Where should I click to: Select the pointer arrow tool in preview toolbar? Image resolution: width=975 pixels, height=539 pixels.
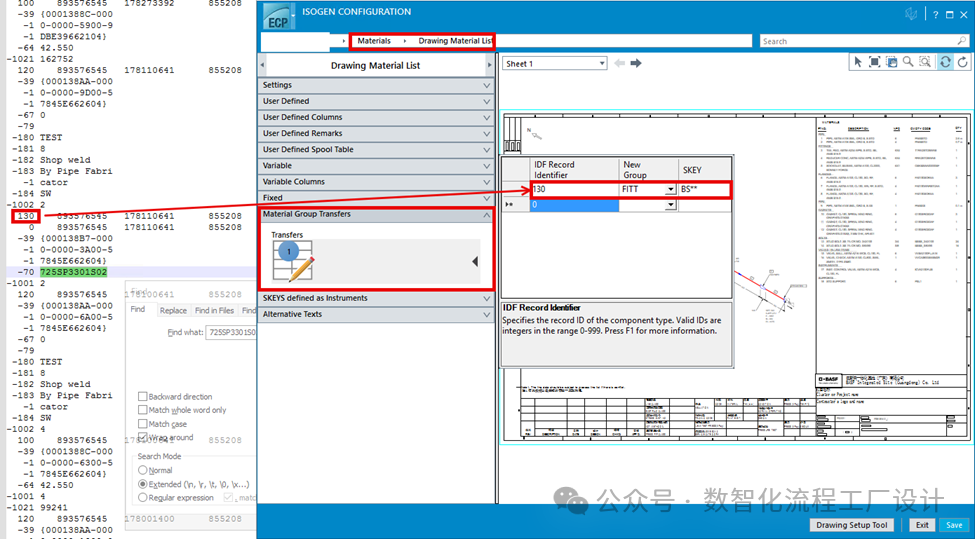(858, 62)
